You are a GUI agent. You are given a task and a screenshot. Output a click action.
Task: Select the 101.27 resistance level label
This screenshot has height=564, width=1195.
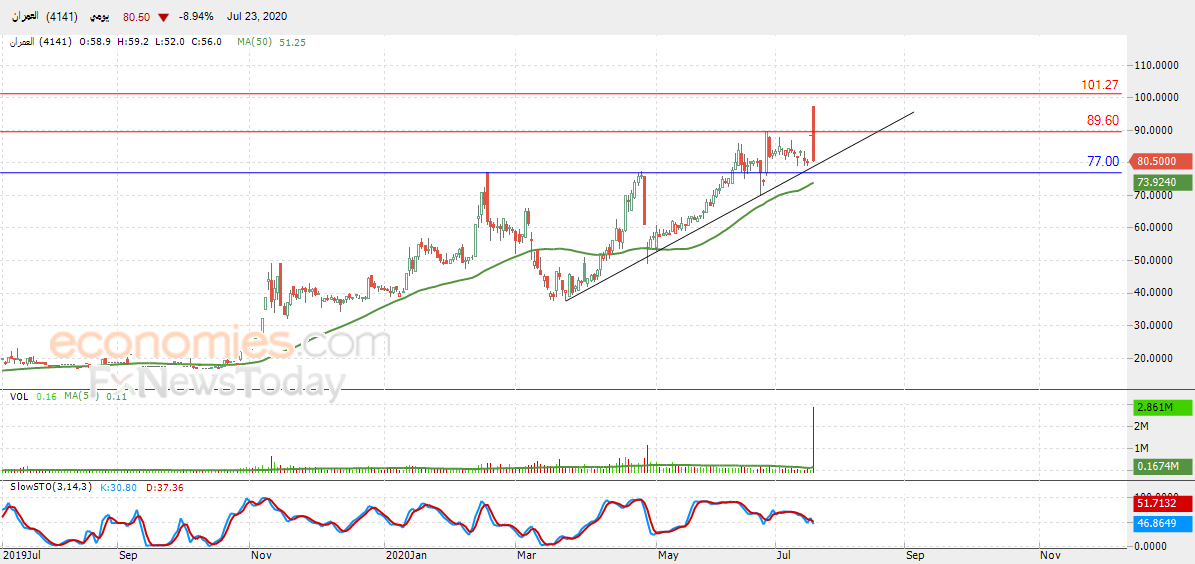coord(1100,85)
